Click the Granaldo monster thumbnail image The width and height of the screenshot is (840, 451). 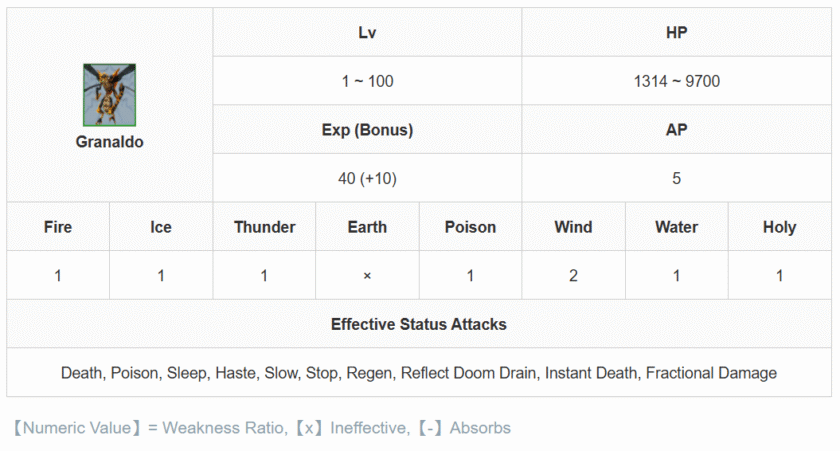109,95
